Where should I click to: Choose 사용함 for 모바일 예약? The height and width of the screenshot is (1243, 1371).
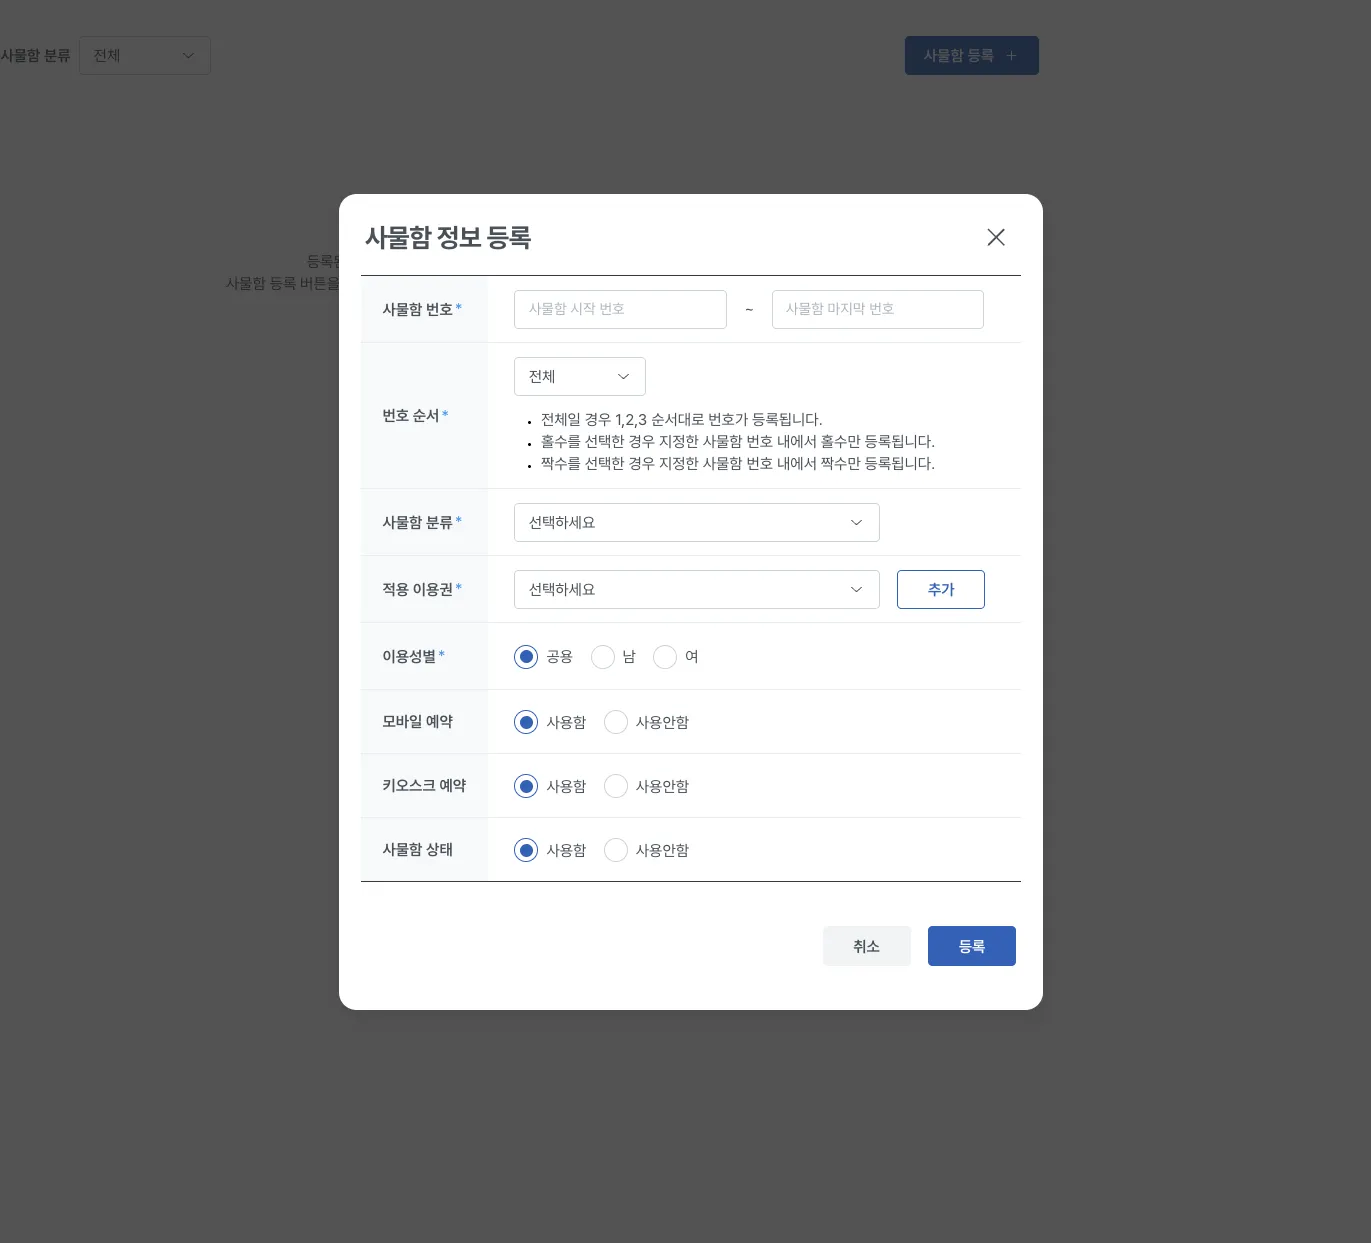click(526, 722)
